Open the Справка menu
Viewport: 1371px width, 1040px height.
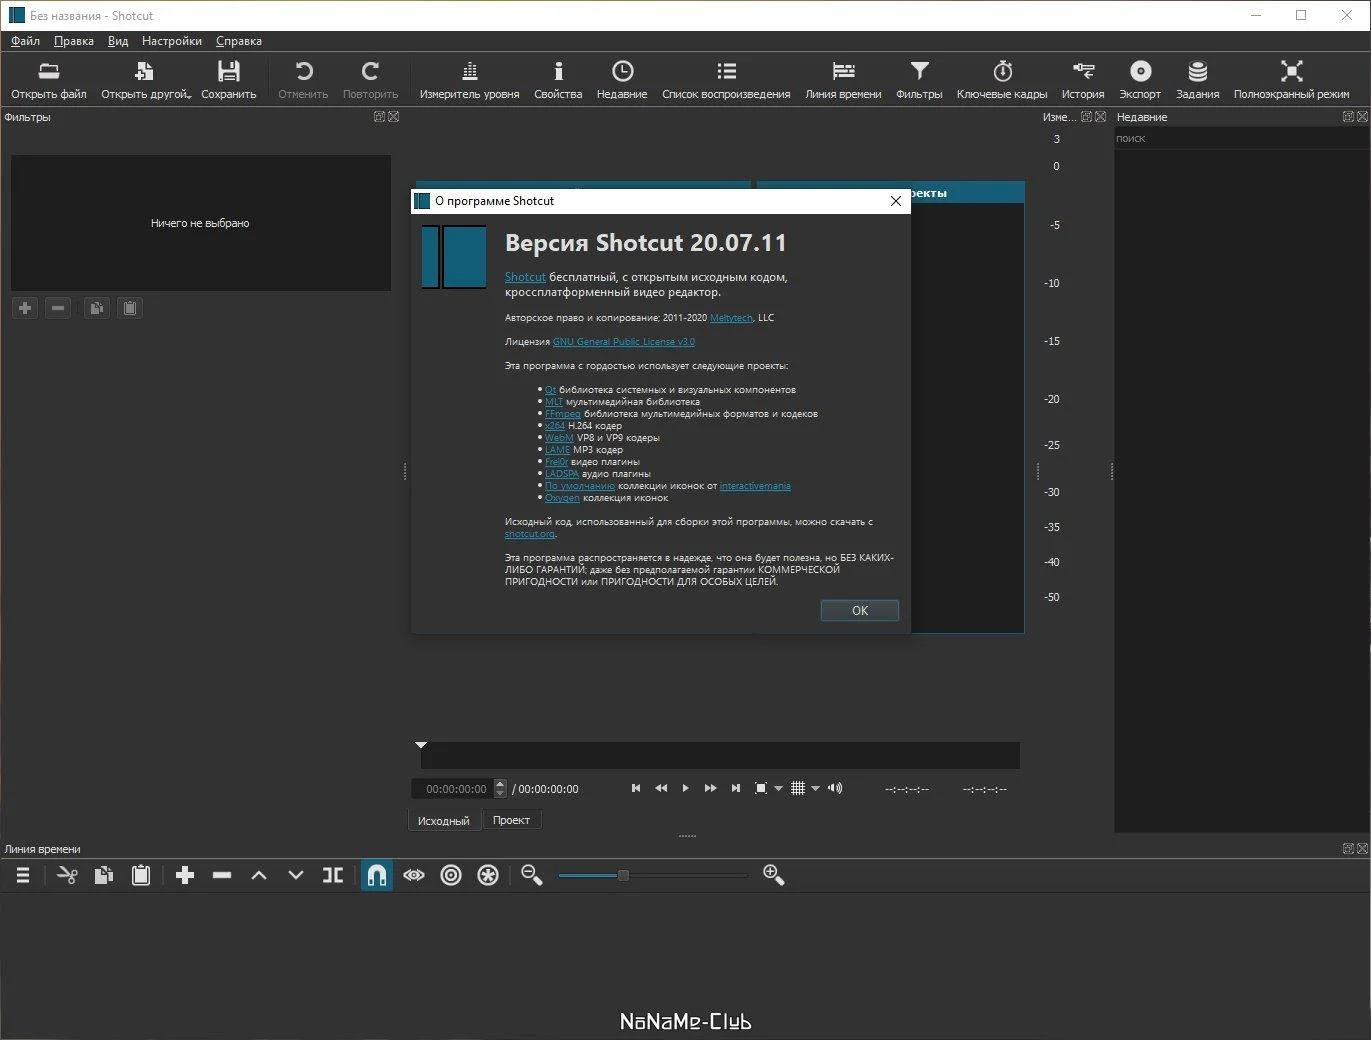239,41
